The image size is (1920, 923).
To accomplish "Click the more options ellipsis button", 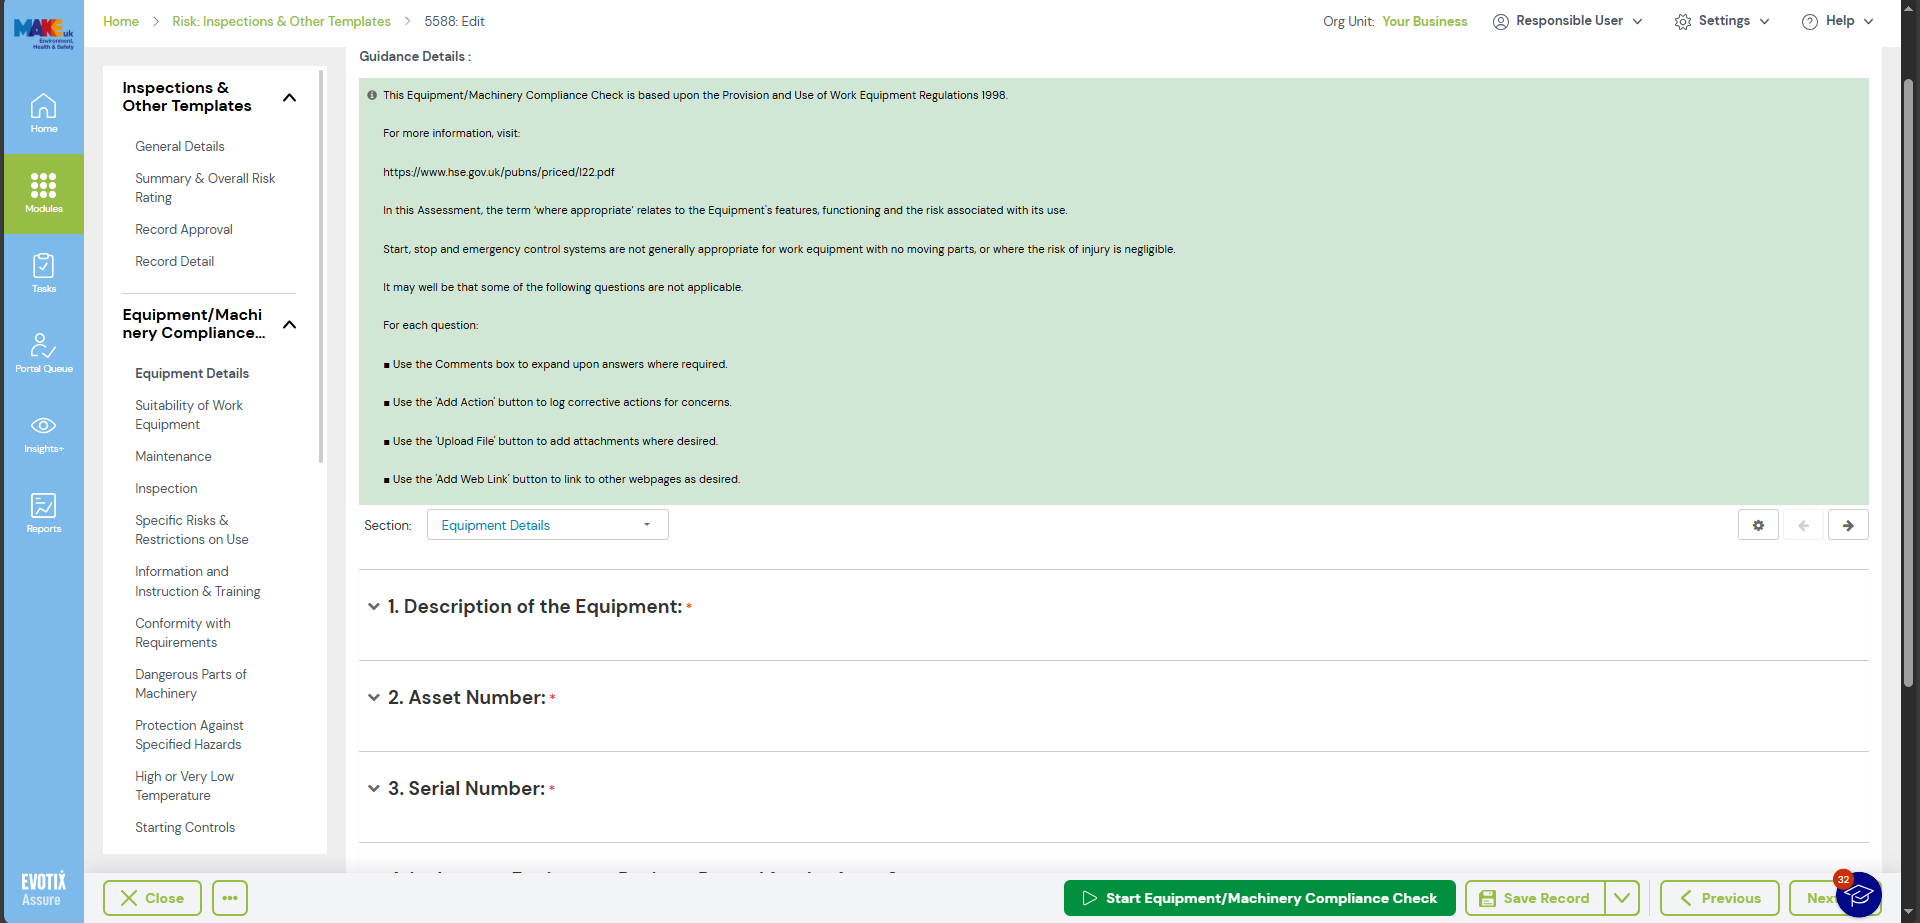I will click(x=230, y=898).
